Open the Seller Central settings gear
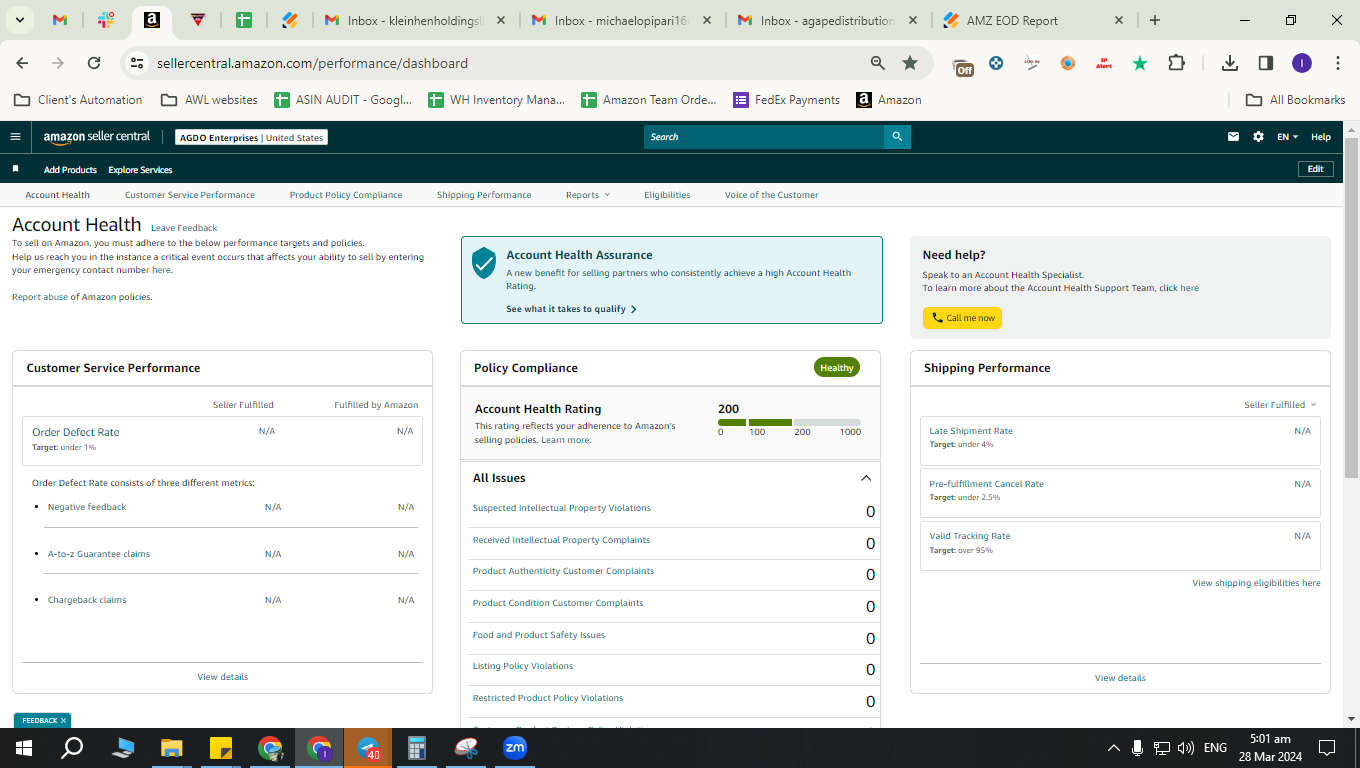The image size is (1360, 768). point(1258,137)
